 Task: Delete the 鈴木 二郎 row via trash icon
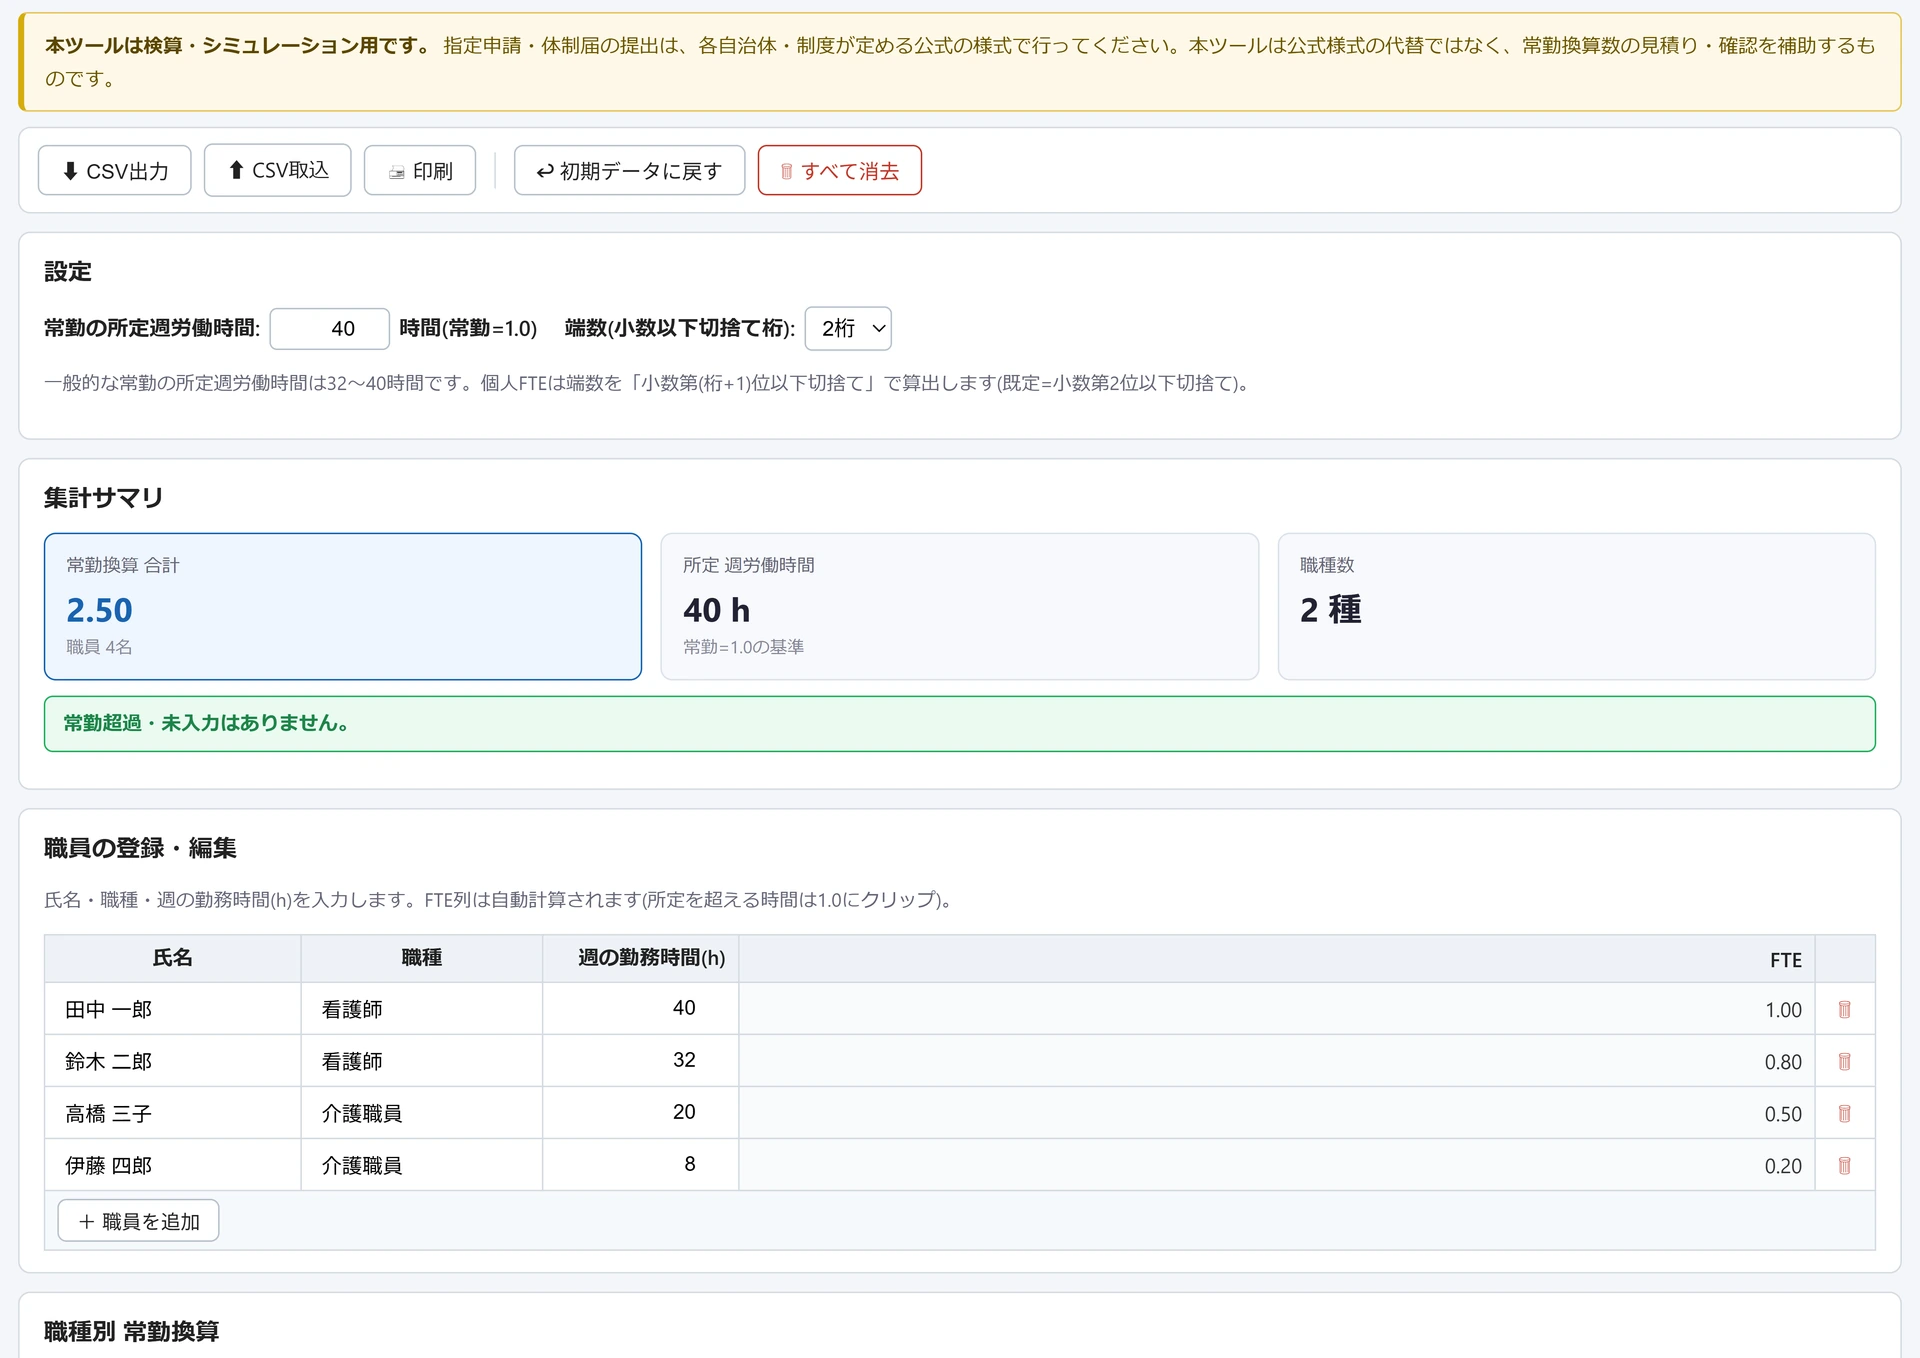pyautogui.click(x=1844, y=1061)
